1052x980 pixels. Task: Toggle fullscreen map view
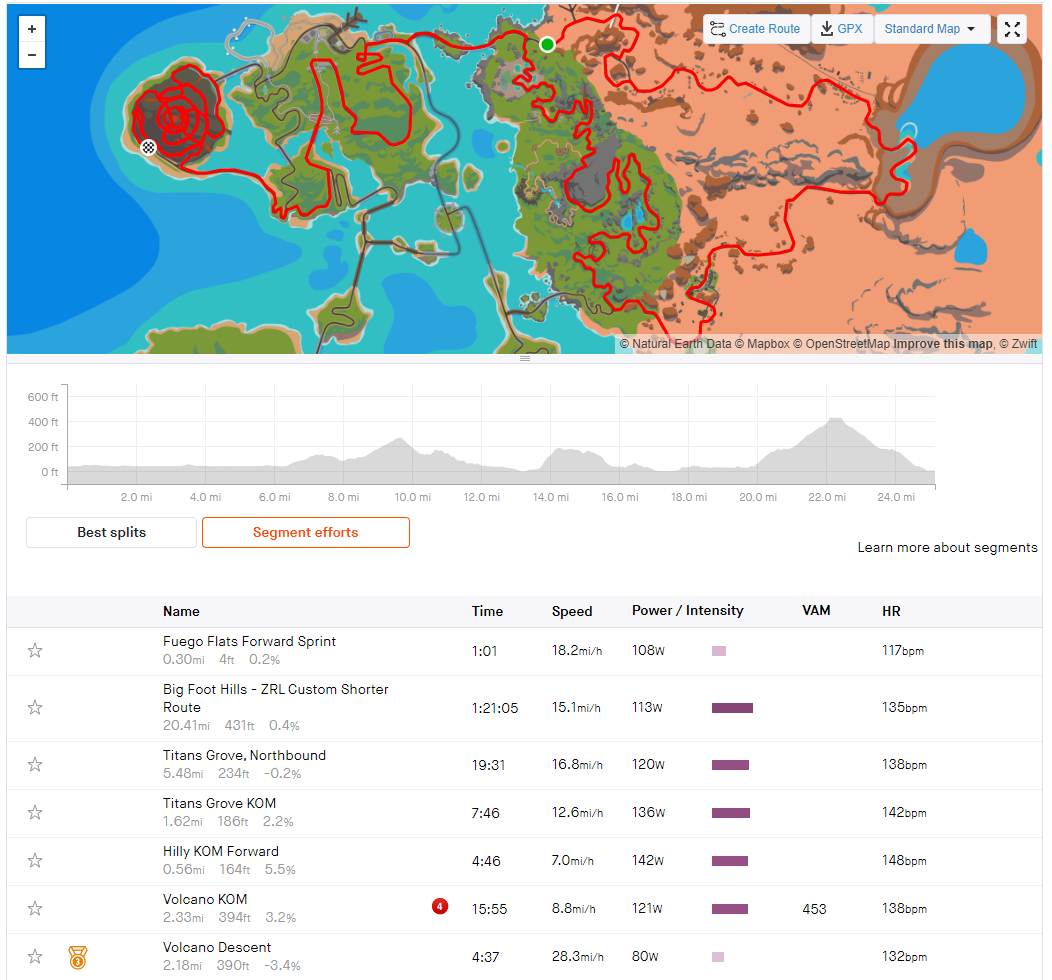click(x=1012, y=29)
